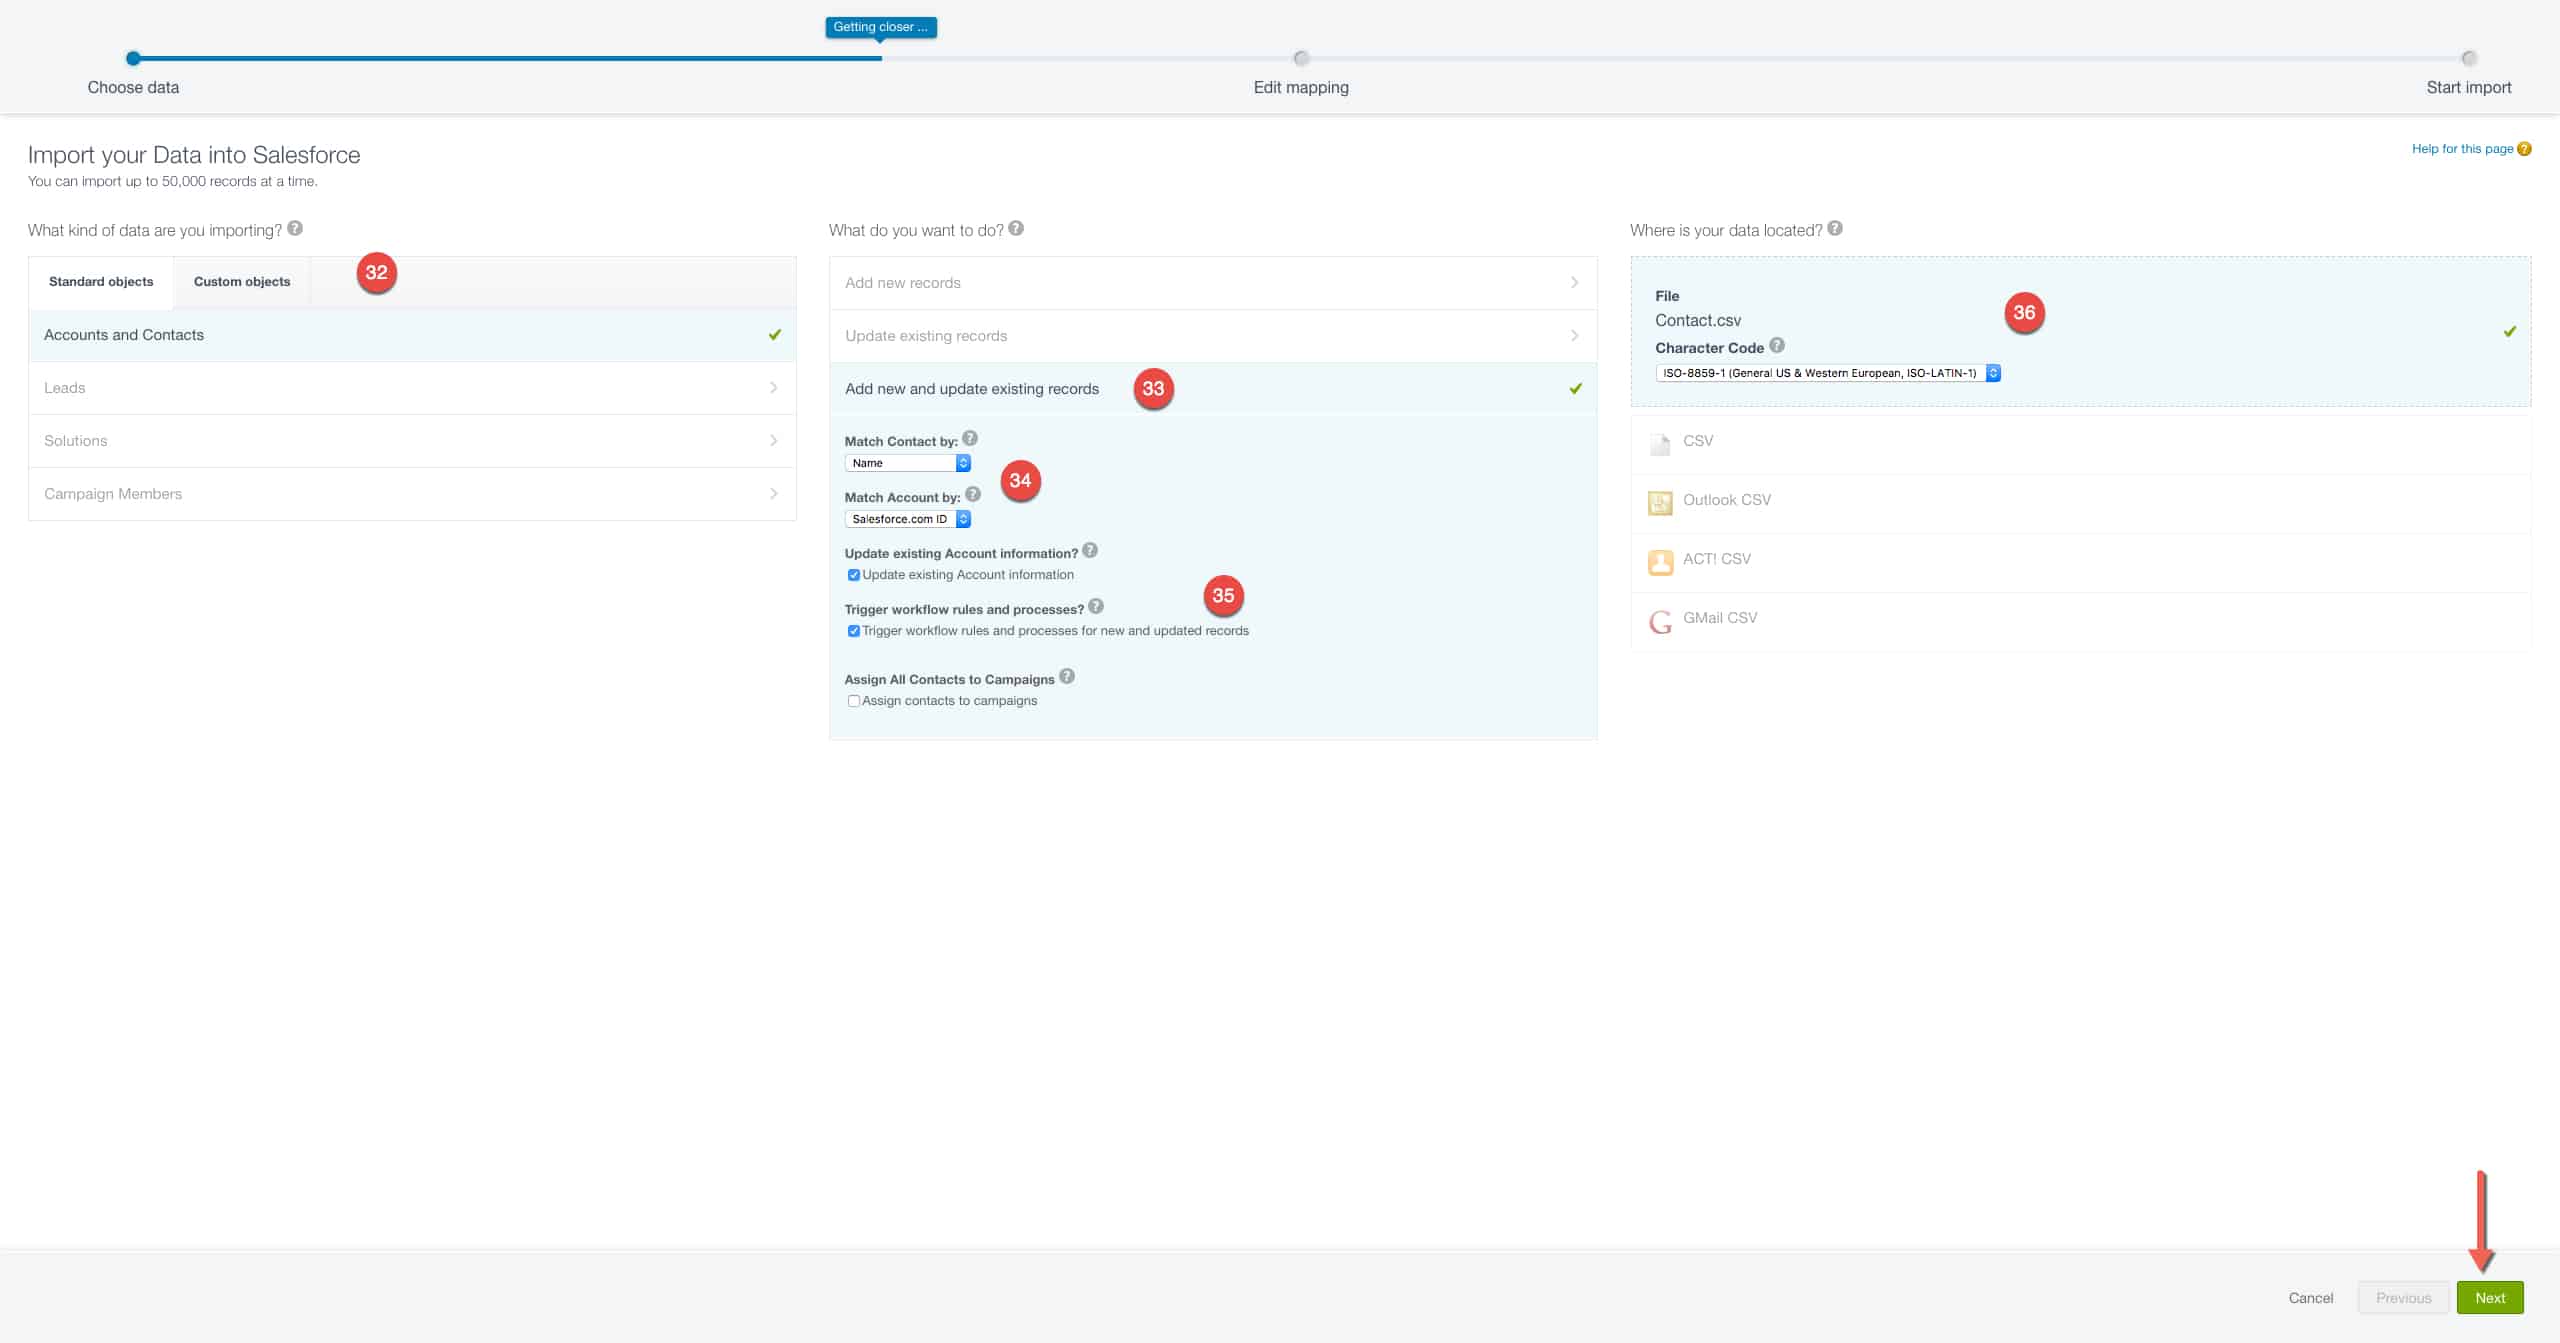Open Match Account by Salesforce.com ID dropdown
Viewport: 2560px width, 1343px height.
907,519
